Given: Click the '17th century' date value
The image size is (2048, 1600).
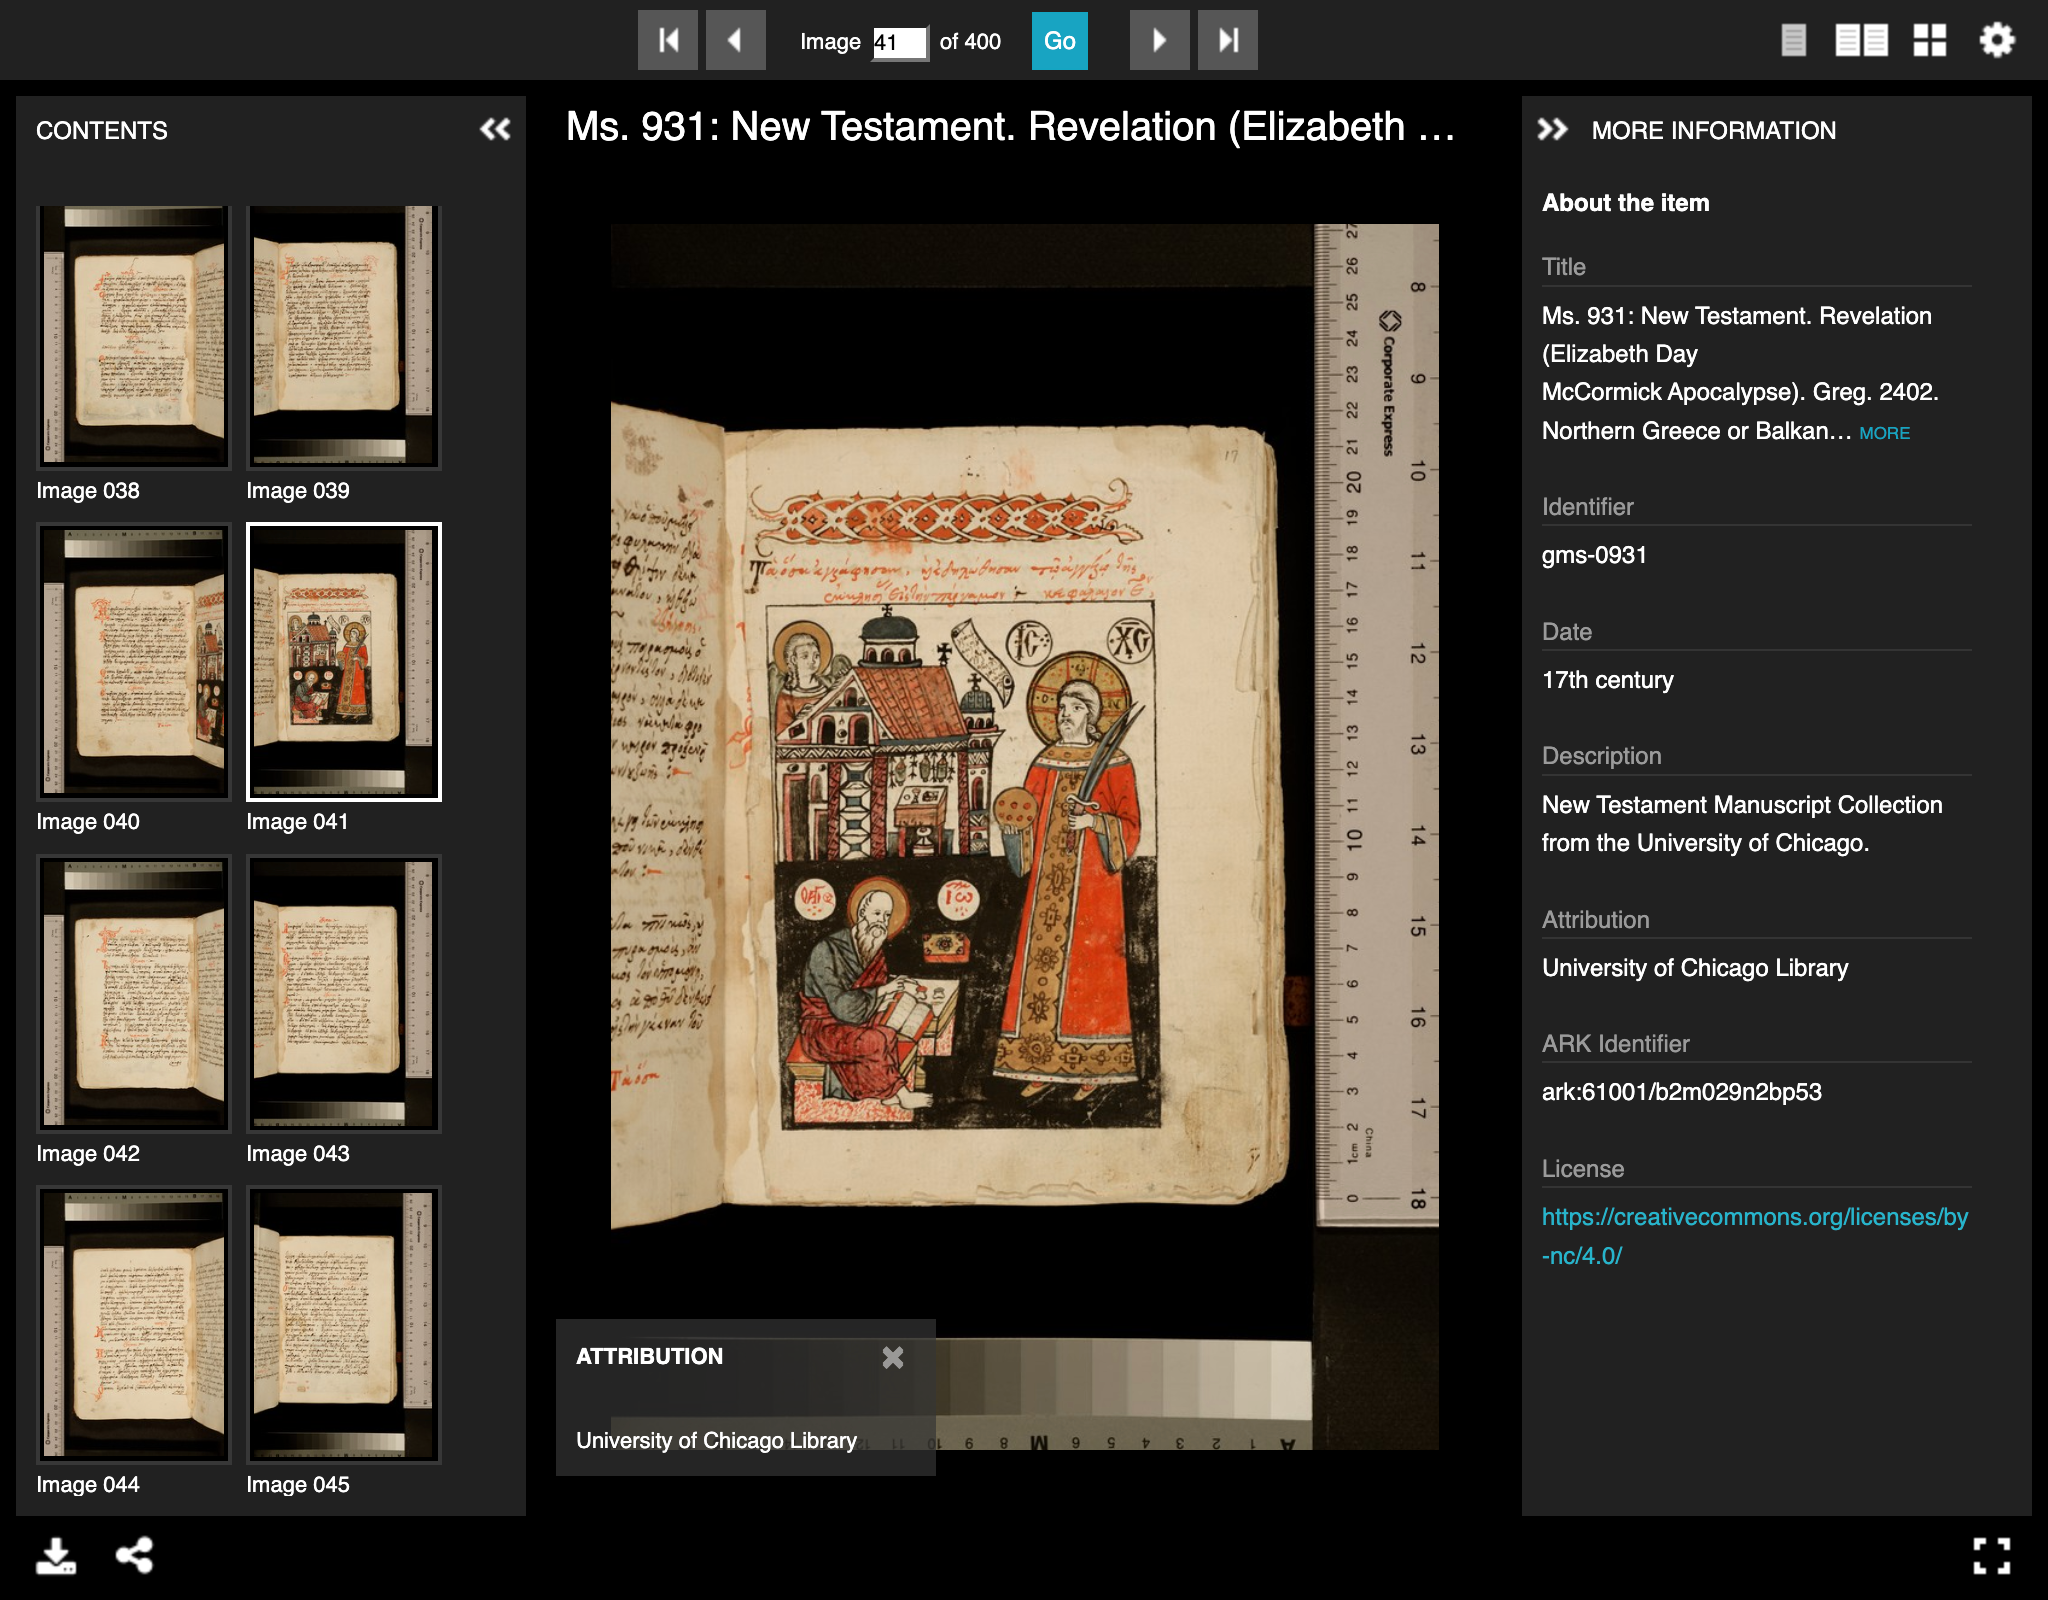Looking at the screenshot, I should pos(1607,680).
